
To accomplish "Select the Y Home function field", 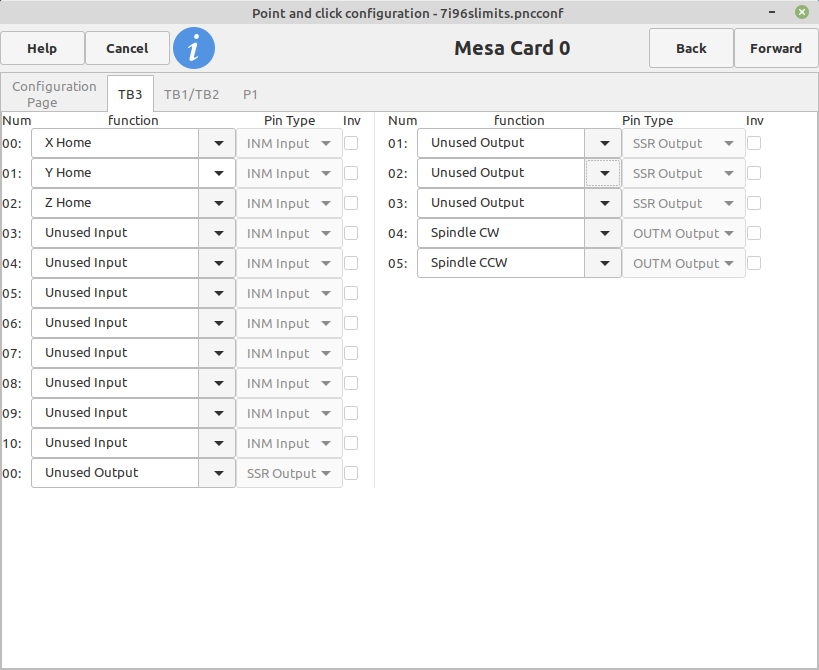I will pyautogui.click(x=115, y=173).
